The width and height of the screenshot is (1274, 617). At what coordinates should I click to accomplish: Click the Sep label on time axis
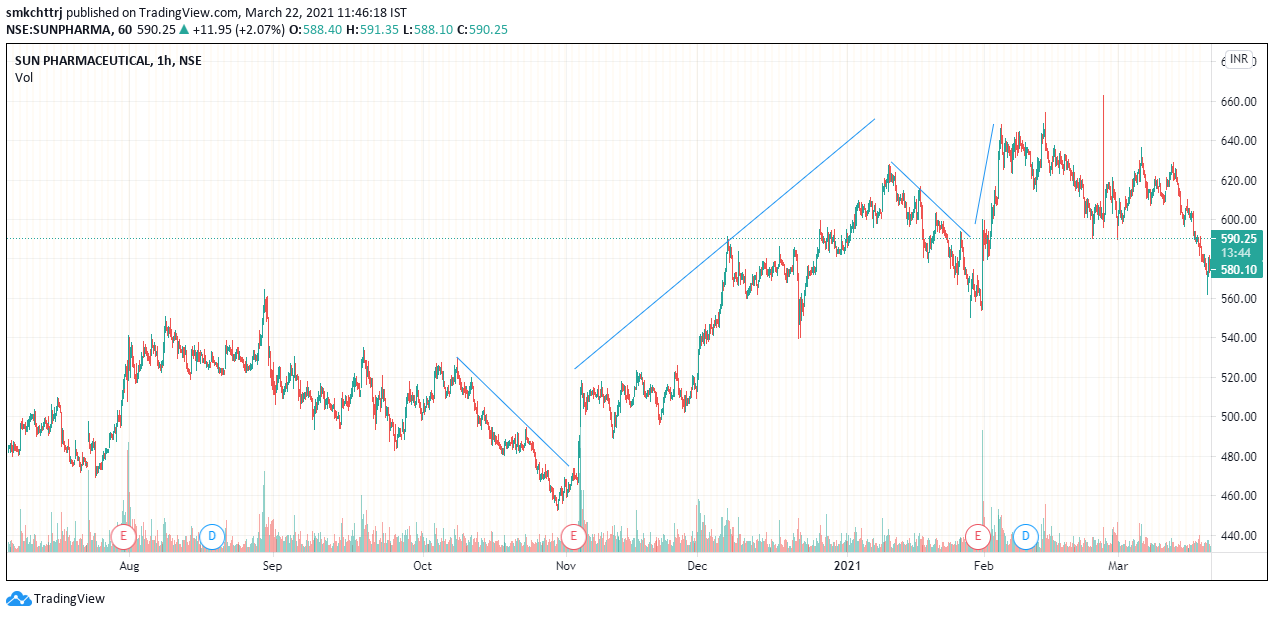272,567
